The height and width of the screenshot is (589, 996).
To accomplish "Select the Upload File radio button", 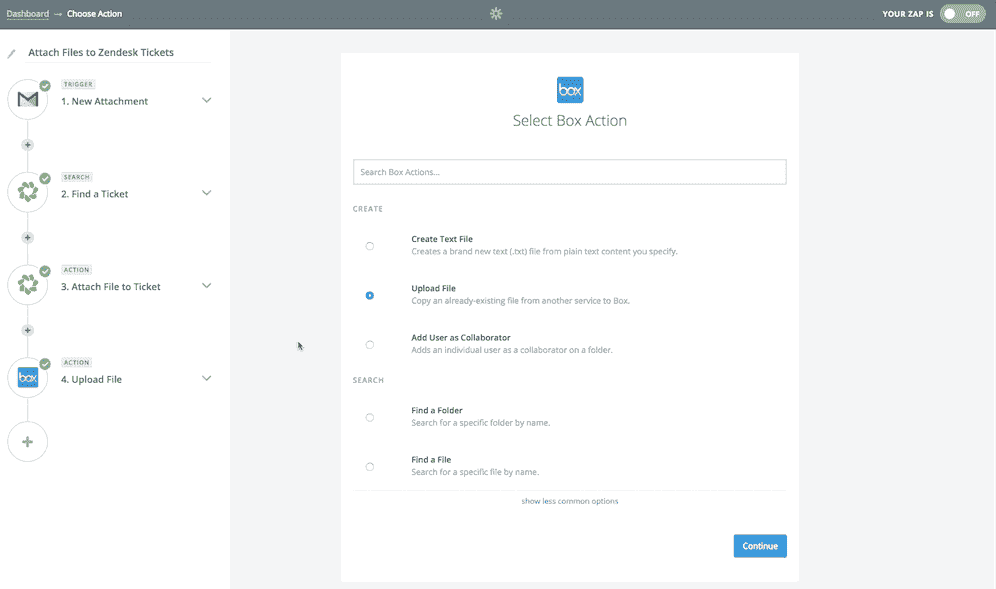I will [x=370, y=295].
